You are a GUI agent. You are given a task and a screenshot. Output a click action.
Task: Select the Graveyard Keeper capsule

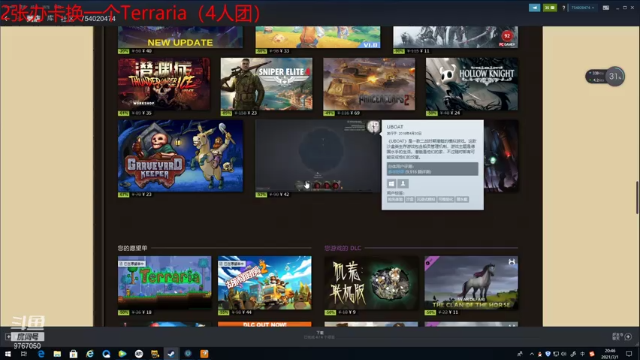point(180,156)
